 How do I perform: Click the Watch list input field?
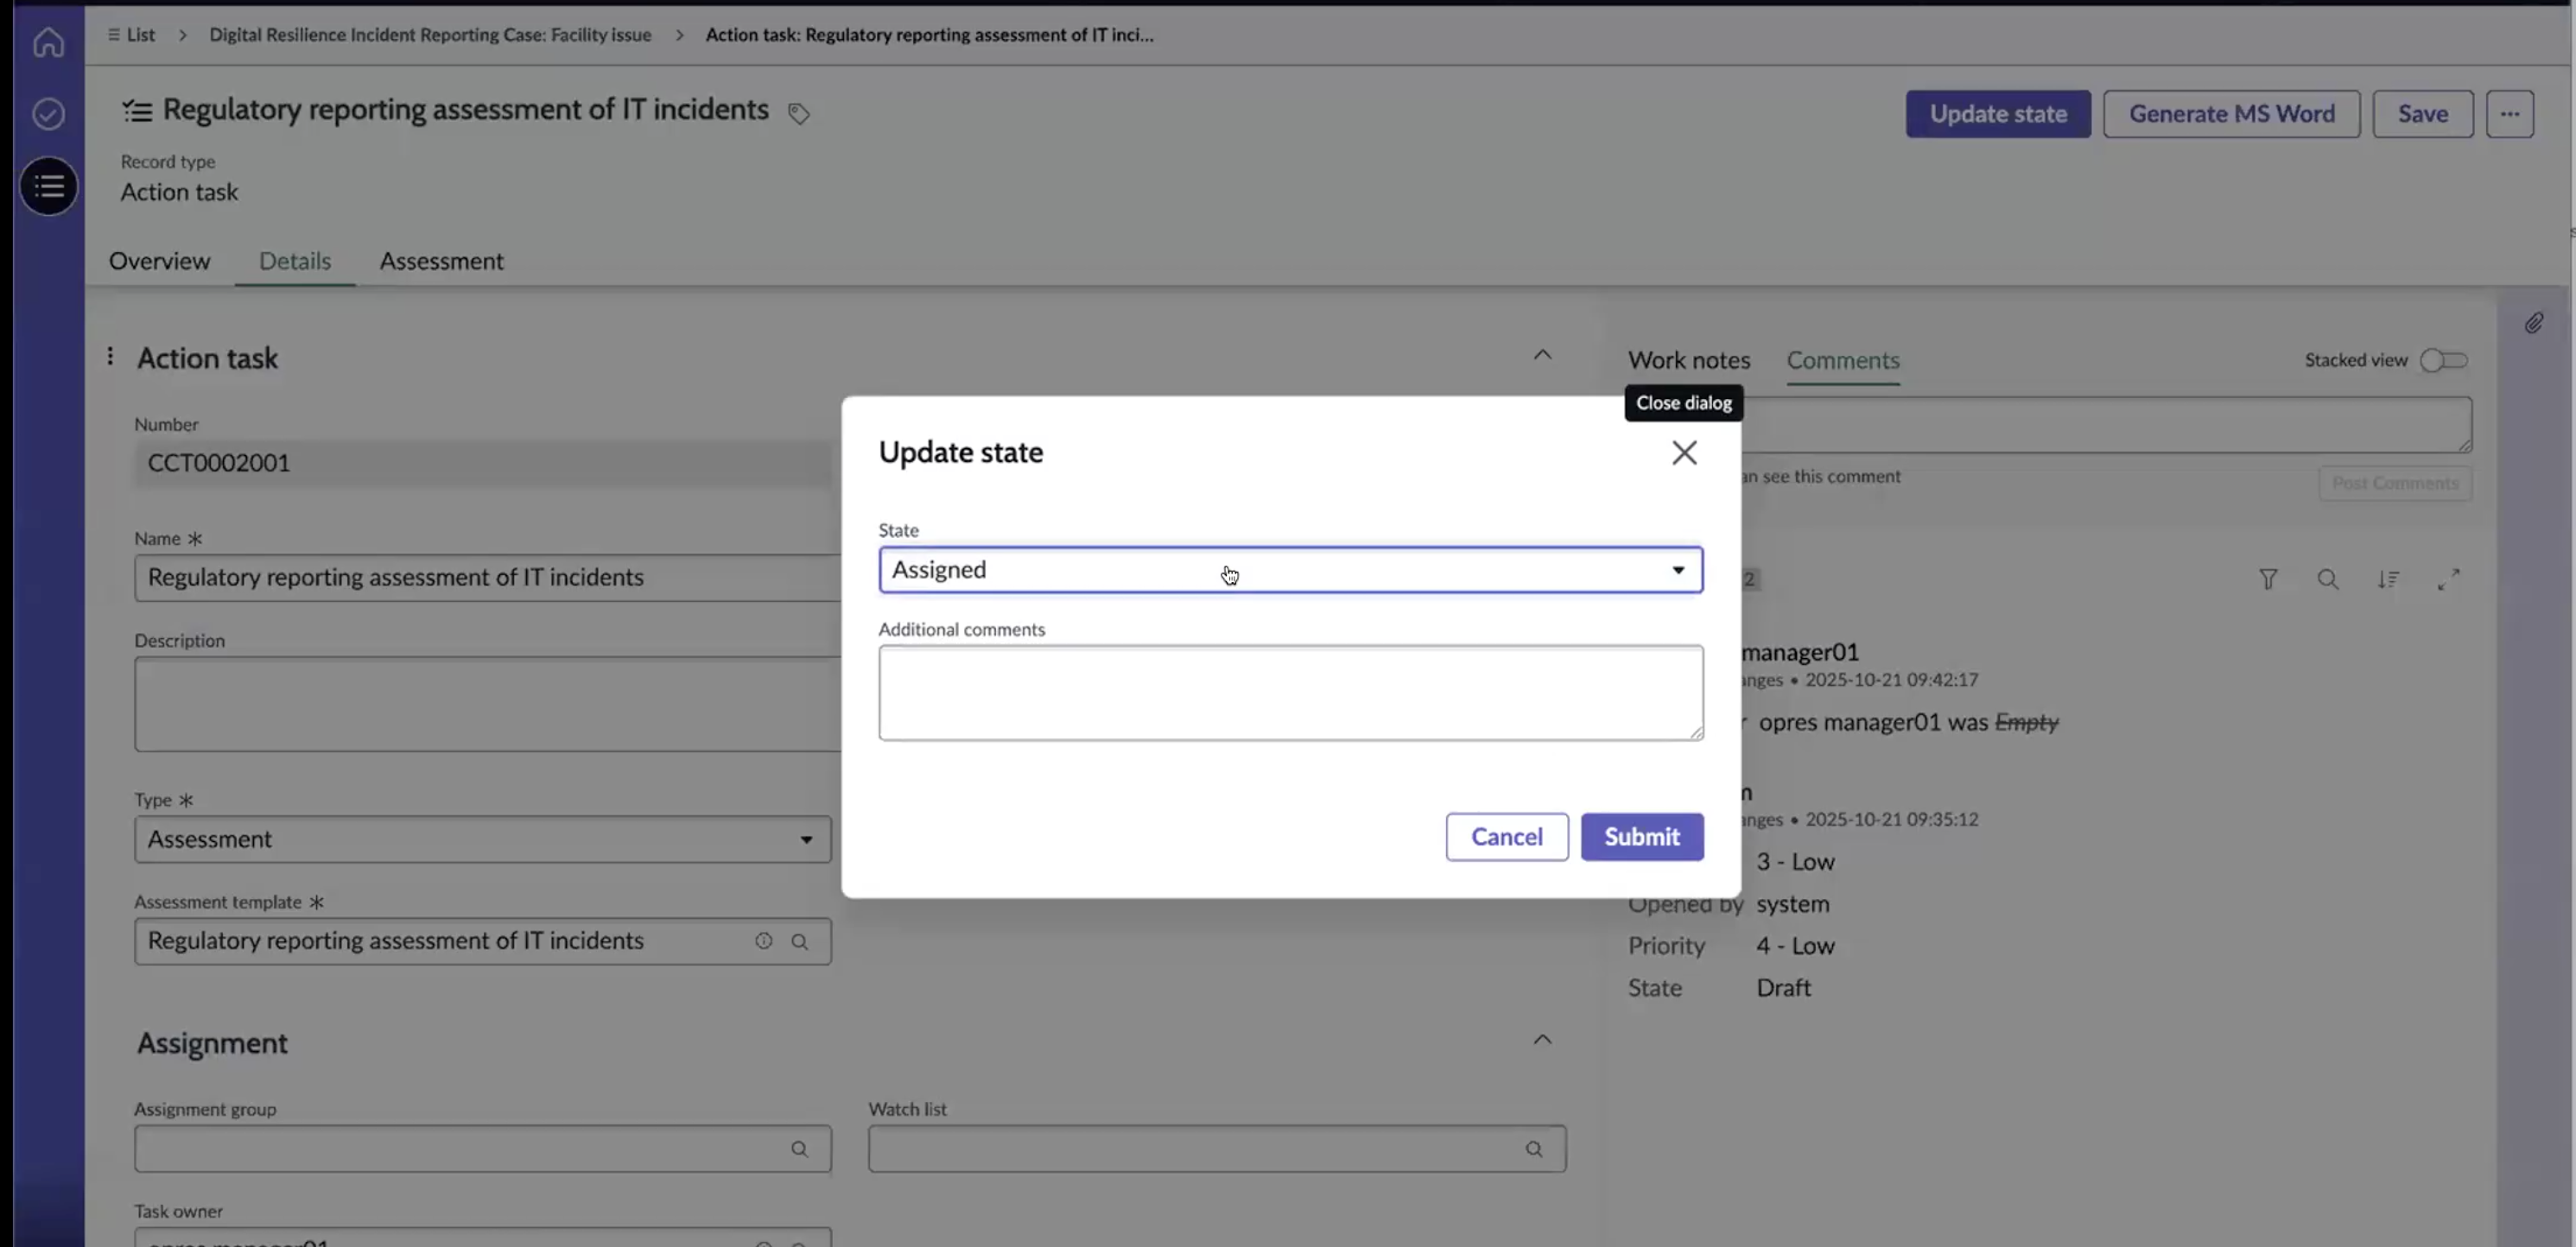[1217, 1149]
